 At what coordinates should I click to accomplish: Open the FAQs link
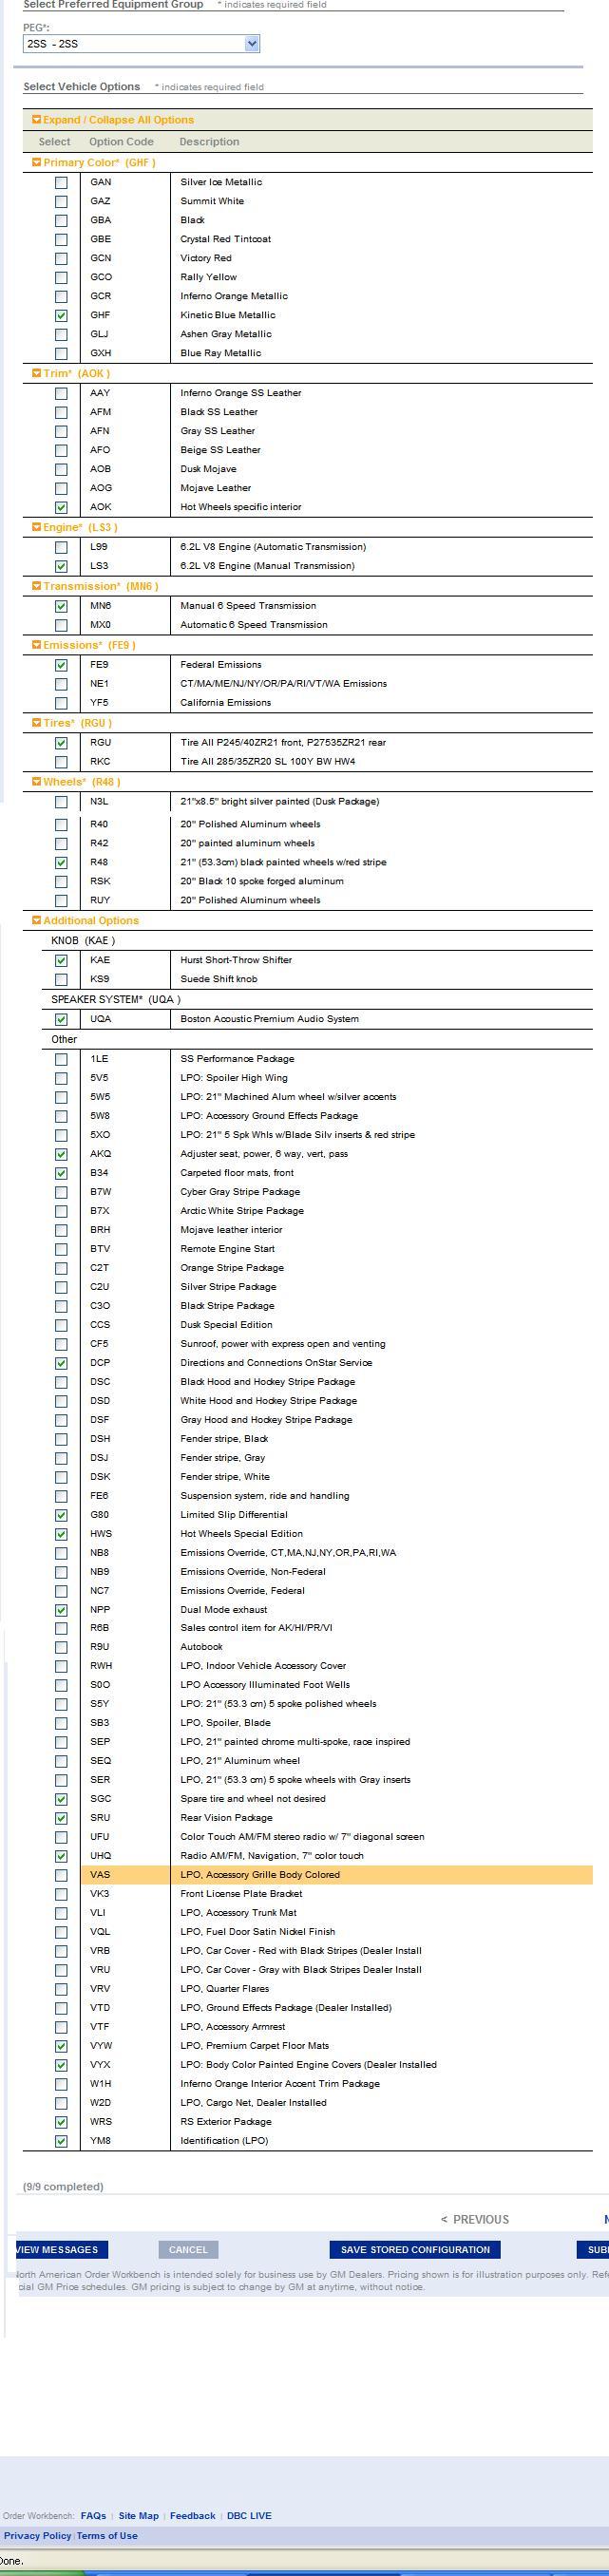click(x=93, y=2515)
